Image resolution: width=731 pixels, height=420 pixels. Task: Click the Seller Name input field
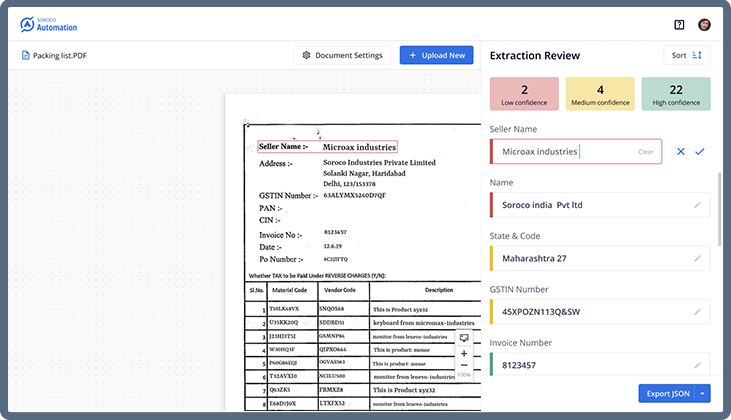coord(576,151)
